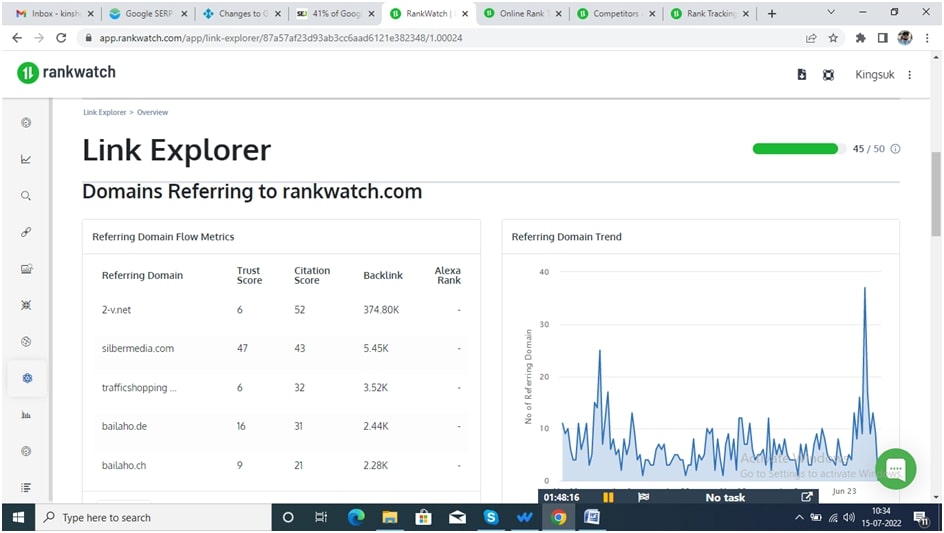Open the bug-shaped icon in the sidebar
The width and height of the screenshot is (944, 533).
click(x=26, y=305)
